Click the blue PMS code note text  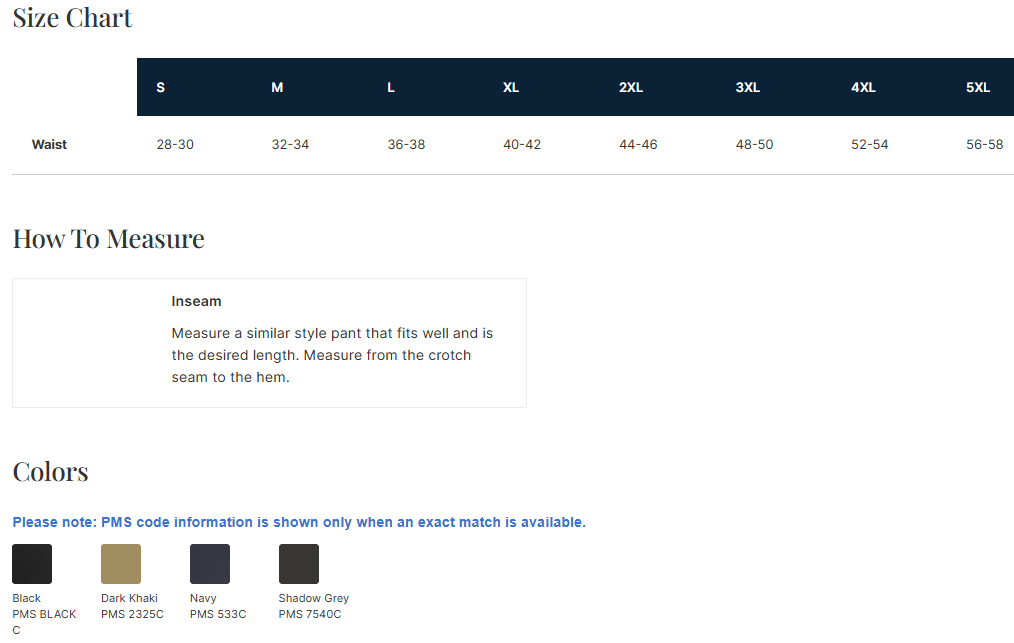[x=299, y=522]
